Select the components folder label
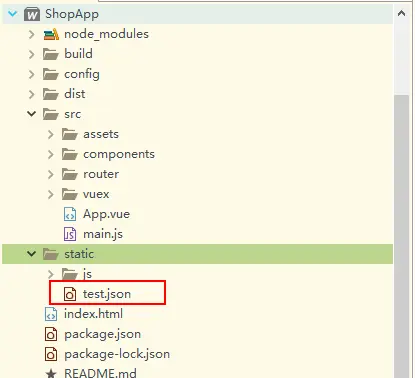 pos(119,154)
